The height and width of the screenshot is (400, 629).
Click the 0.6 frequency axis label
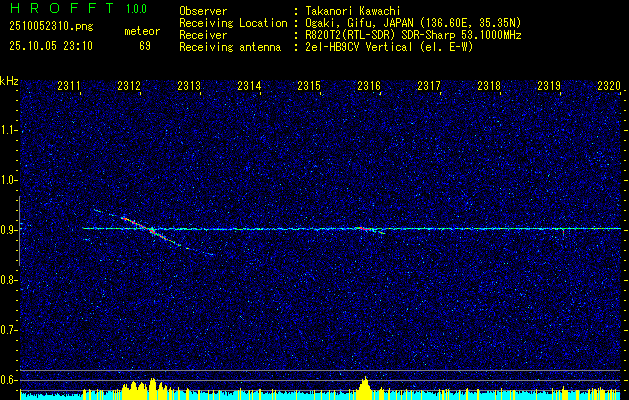(9, 380)
